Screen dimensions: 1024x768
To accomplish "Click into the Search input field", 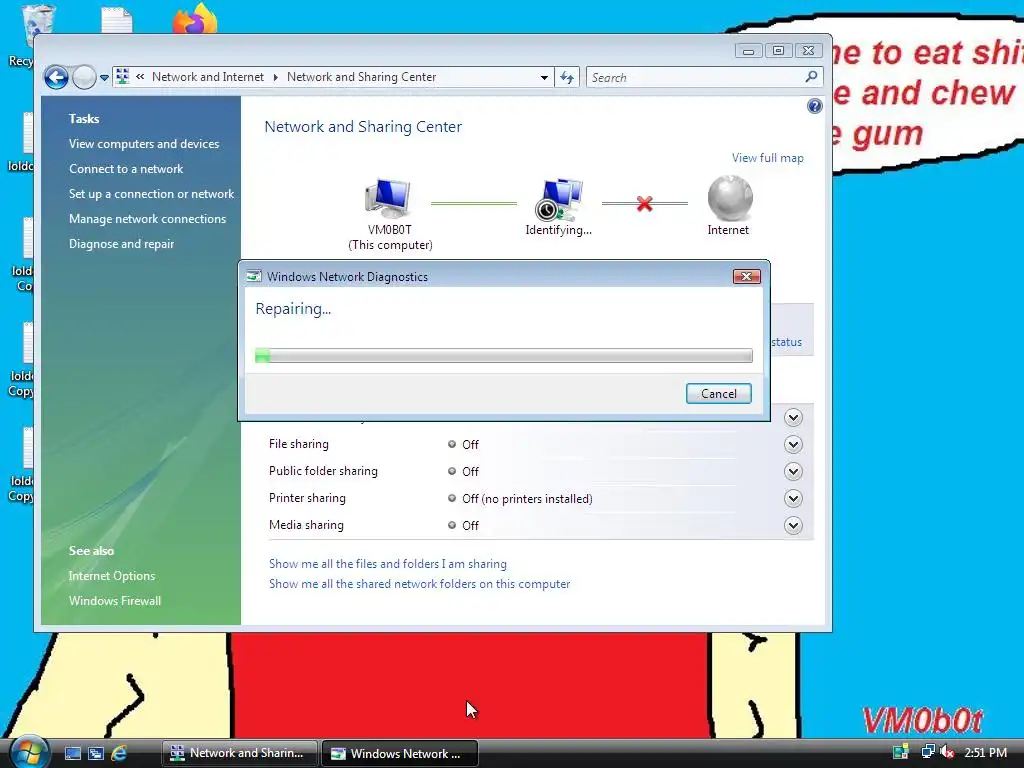I will click(x=694, y=78).
